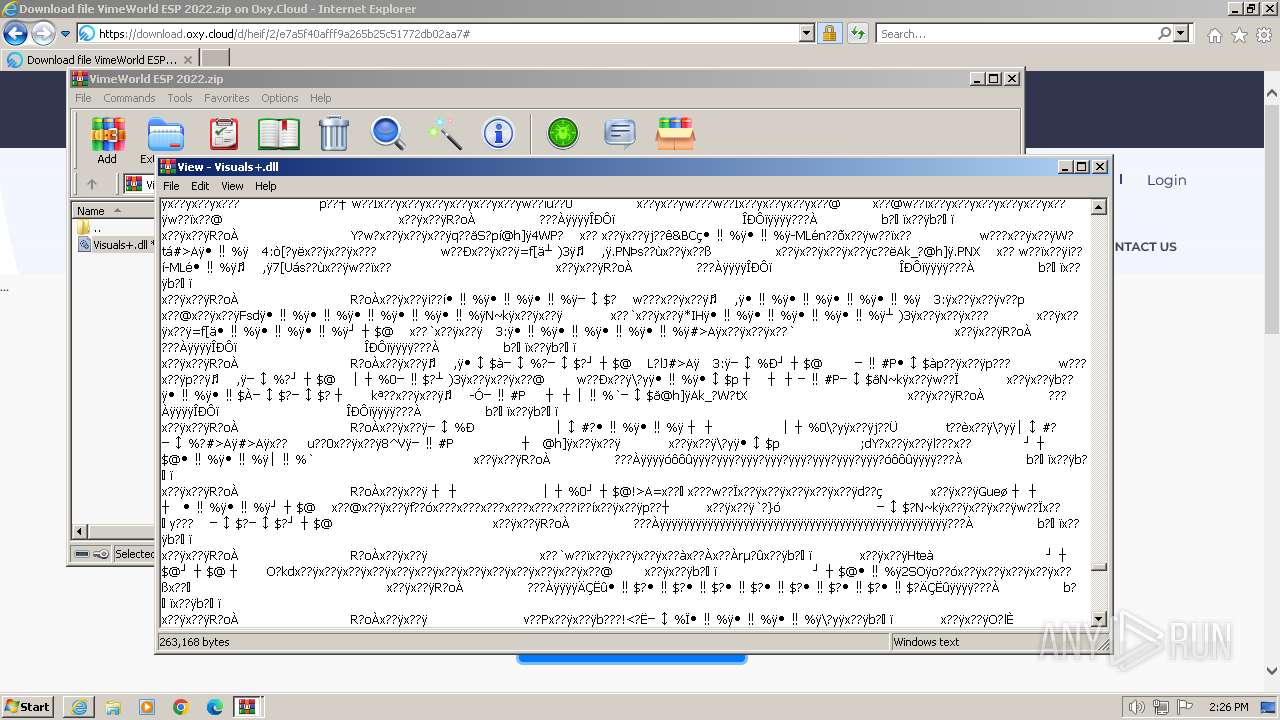Screen dimensions: 1280x720
Task: Select the Download file VimeWorld browser tab
Action: click(100, 59)
